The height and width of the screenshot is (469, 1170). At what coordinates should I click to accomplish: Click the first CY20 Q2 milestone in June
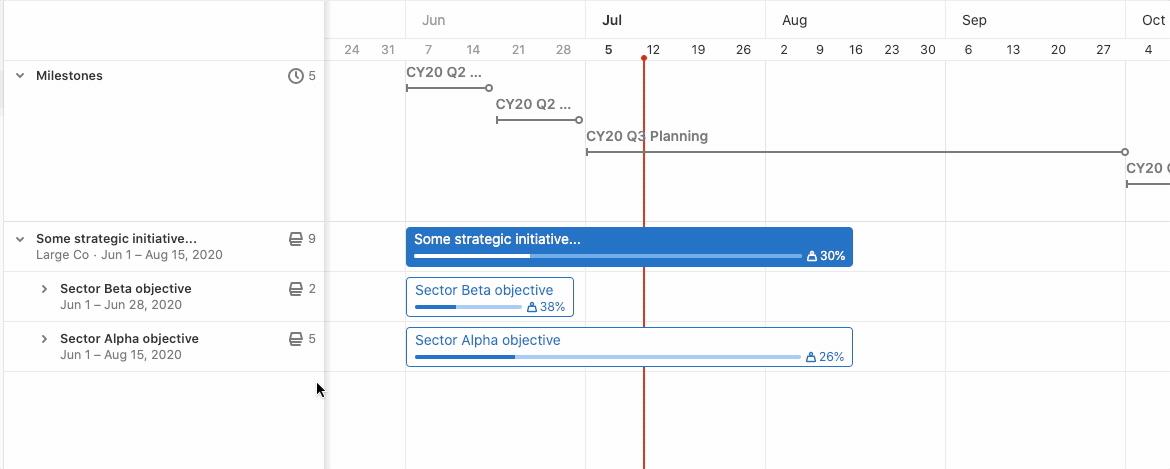(443, 73)
